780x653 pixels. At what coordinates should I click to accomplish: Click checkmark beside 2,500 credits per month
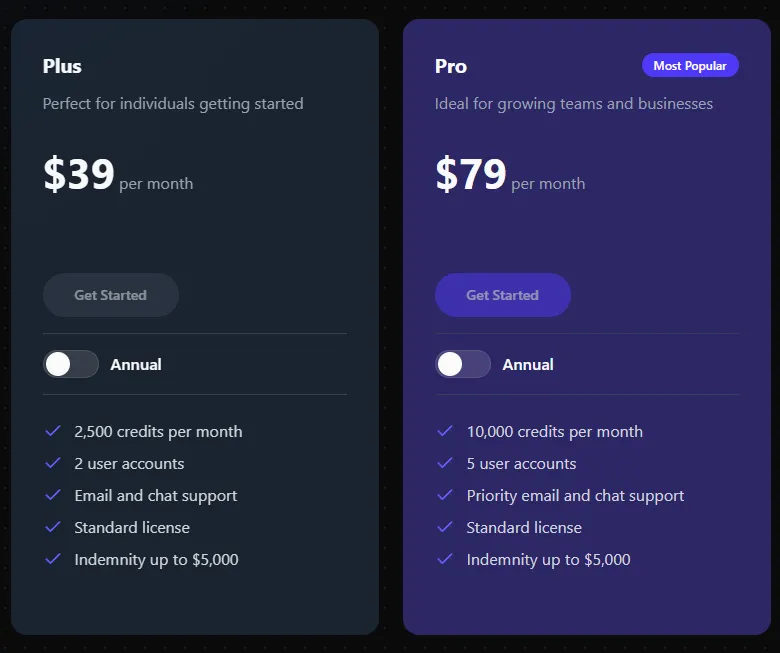point(53,431)
